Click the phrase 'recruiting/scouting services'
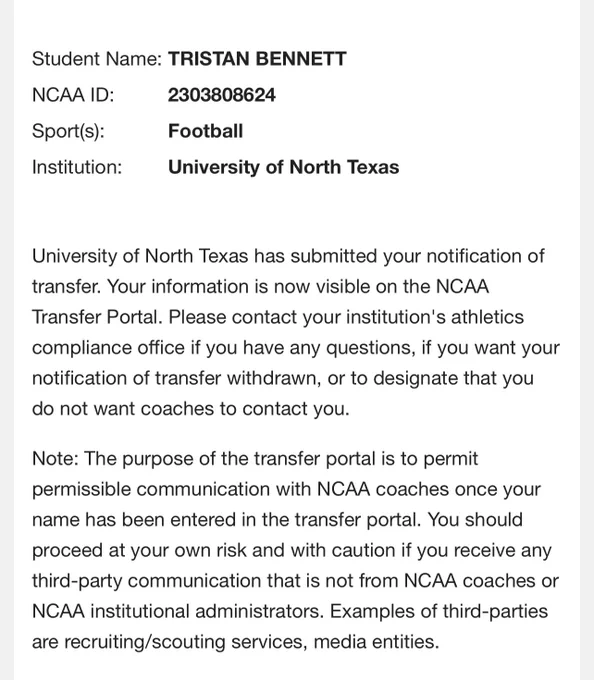Screen dimensions: 594x680 click(x=186, y=642)
